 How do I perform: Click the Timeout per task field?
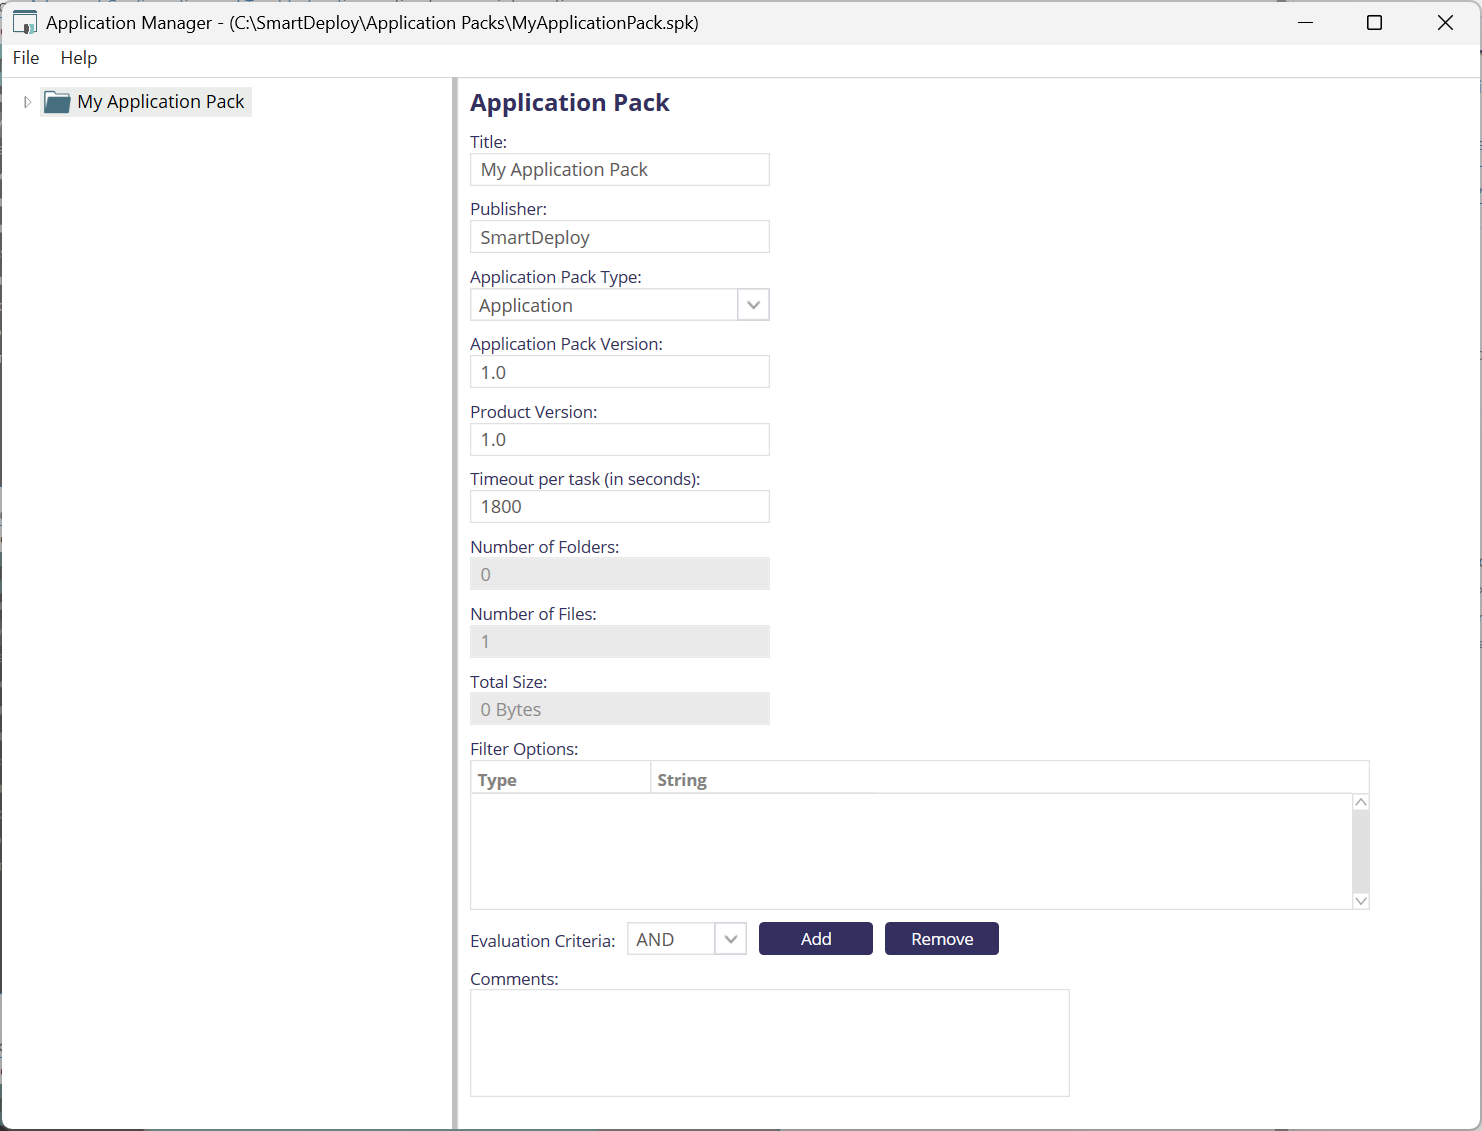(619, 507)
